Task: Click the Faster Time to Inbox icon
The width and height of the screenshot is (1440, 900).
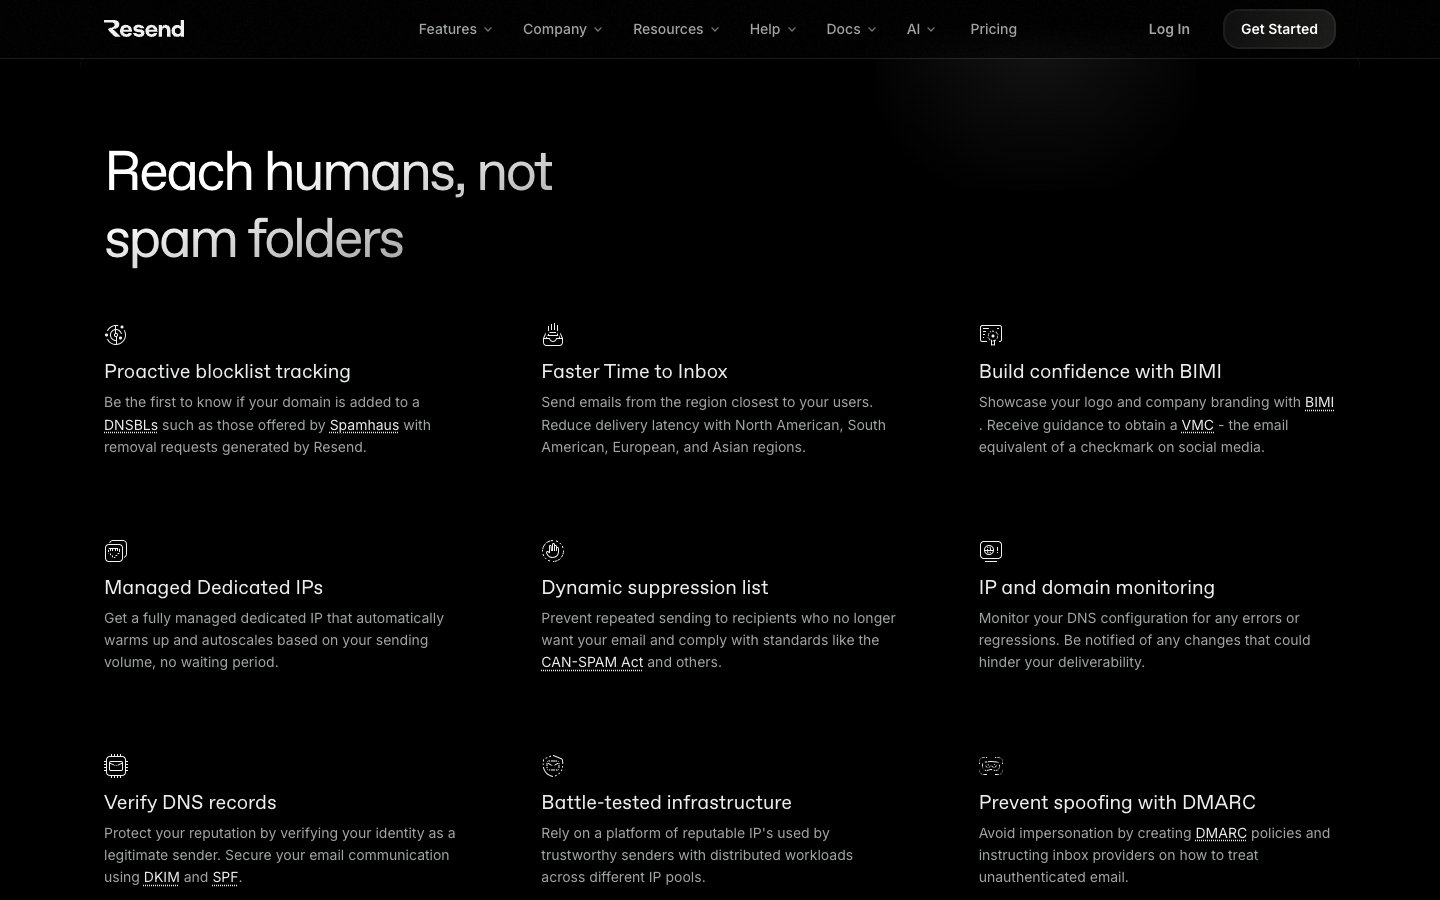Action: 553,335
